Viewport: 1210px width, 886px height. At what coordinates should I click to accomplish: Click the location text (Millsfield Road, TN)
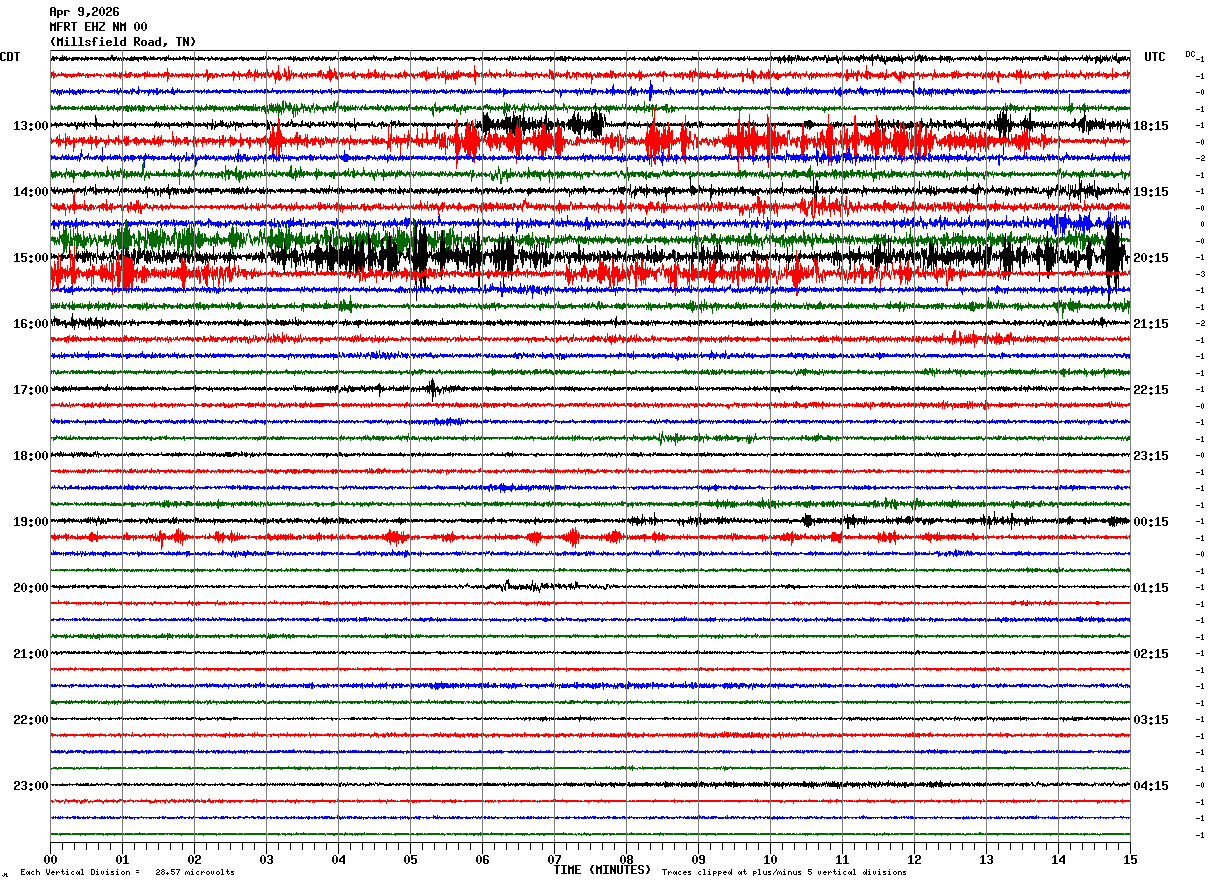pyautogui.click(x=123, y=42)
